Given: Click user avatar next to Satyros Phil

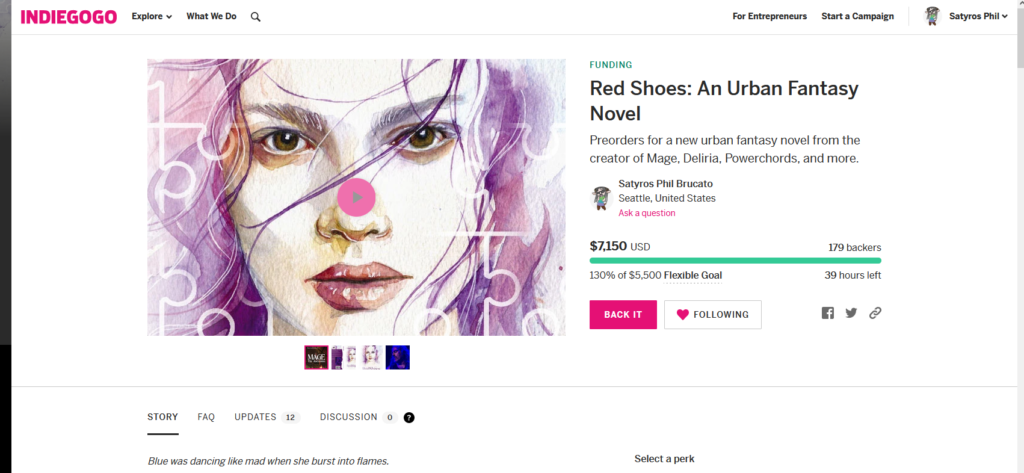Looking at the screenshot, I should pos(932,16).
